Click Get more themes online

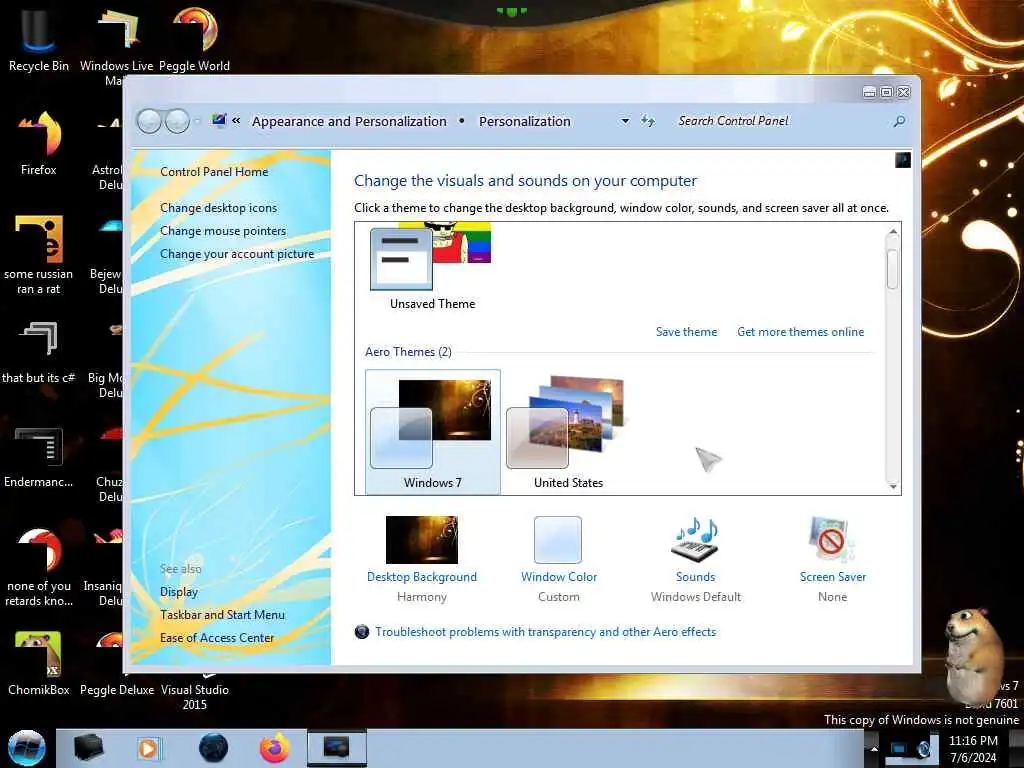pos(801,332)
